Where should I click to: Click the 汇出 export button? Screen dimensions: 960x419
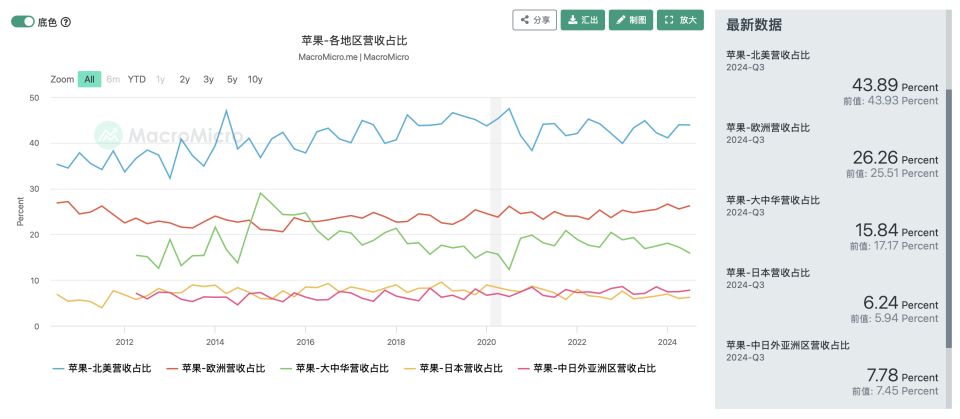[x=583, y=20]
